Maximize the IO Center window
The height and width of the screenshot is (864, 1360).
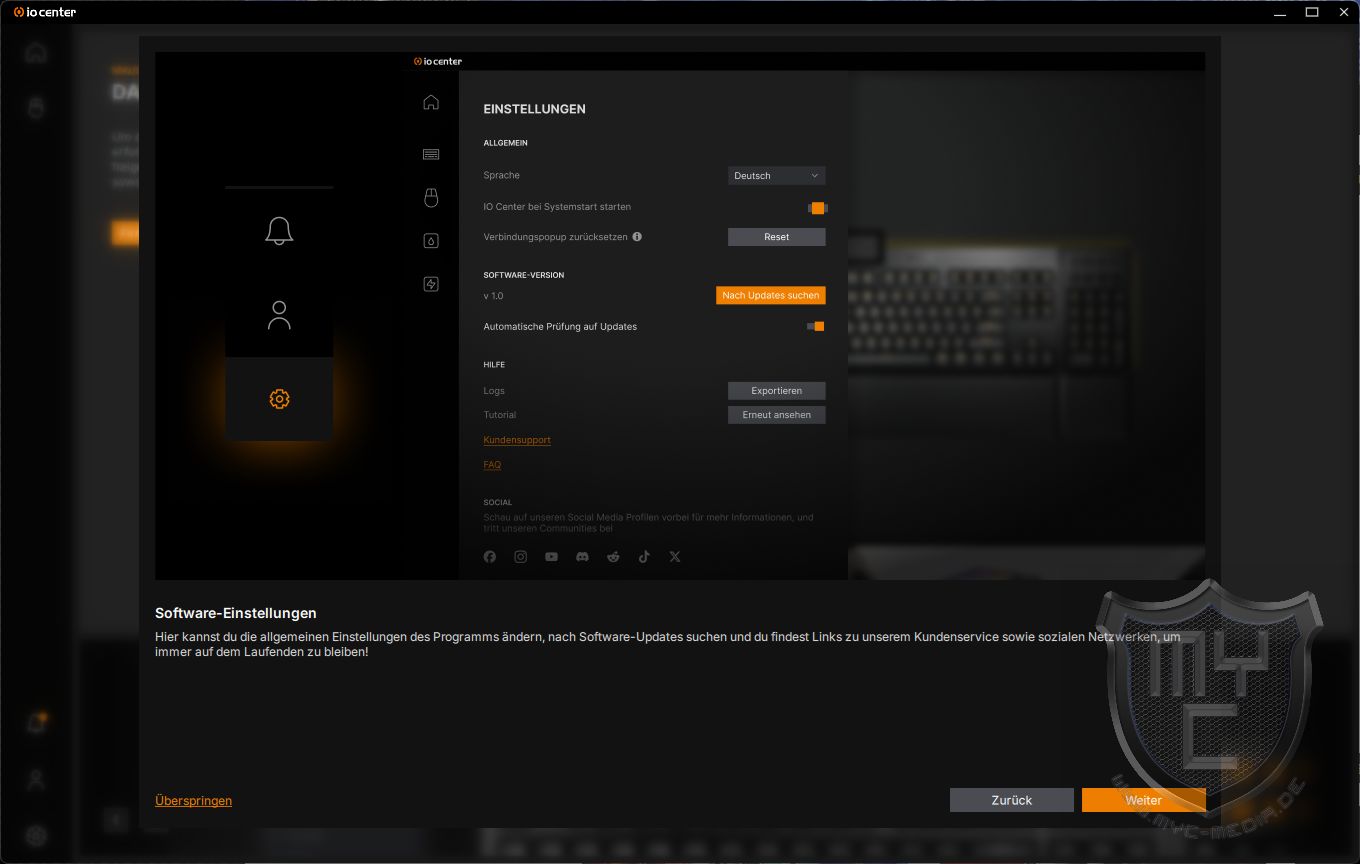[1312, 12]
